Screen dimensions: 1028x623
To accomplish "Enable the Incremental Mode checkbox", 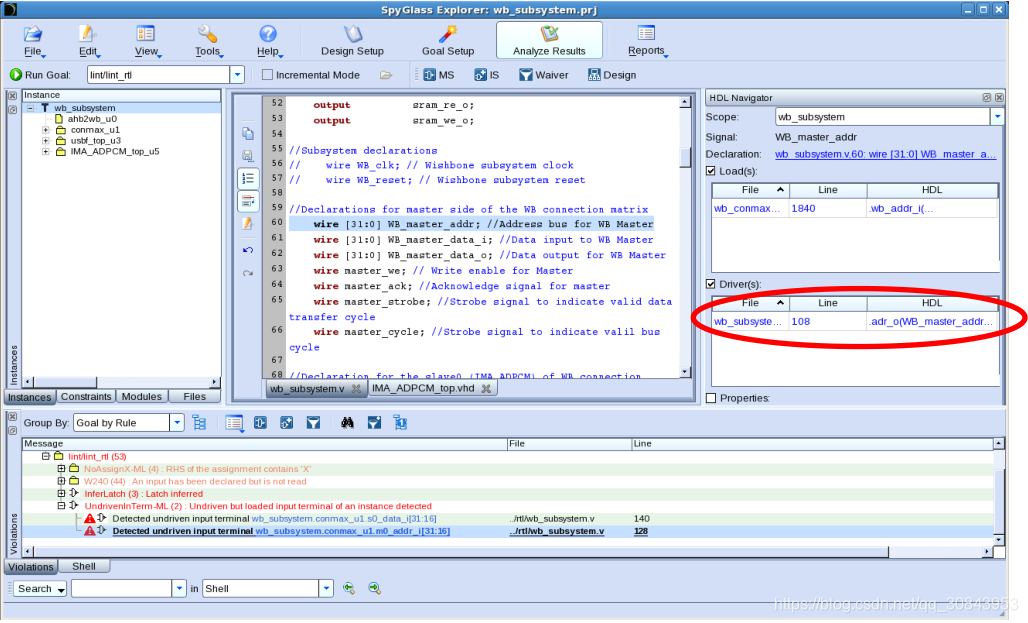I will click(267, 75).
